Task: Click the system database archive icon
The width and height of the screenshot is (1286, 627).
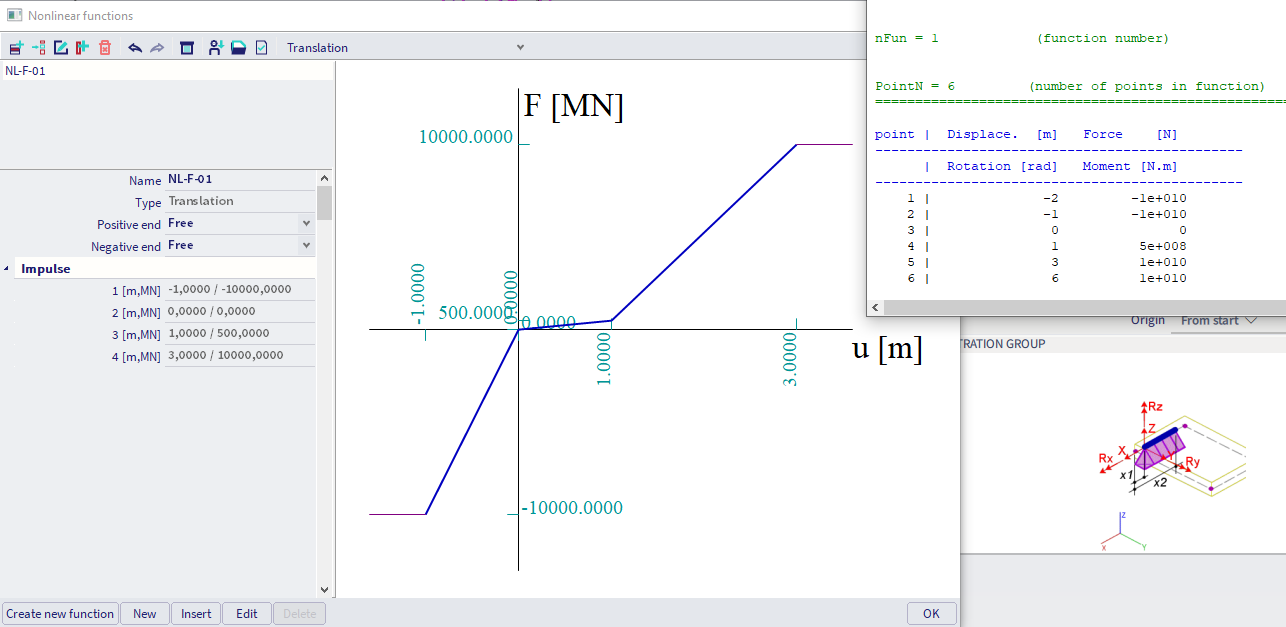Action: [x=187, y=48]
